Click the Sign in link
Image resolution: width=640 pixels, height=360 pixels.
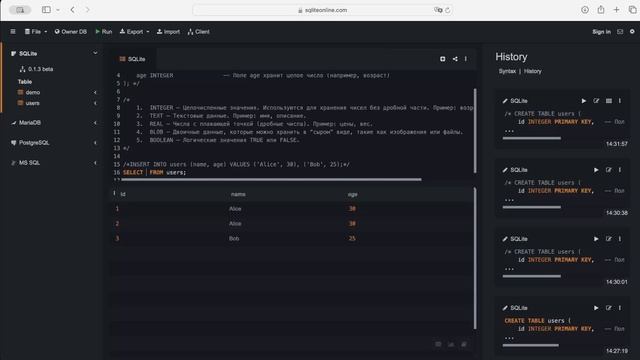pyautogui.click(x=601, y=31)
